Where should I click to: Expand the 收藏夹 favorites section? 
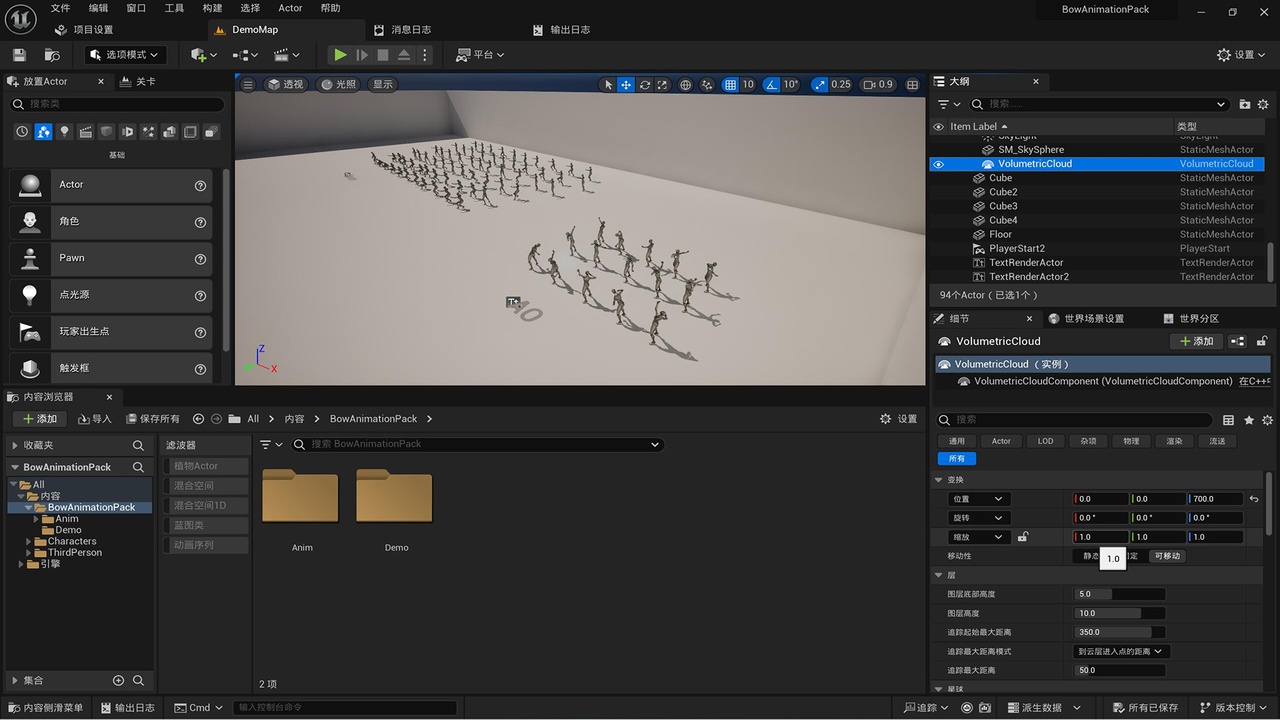[15, 445]
